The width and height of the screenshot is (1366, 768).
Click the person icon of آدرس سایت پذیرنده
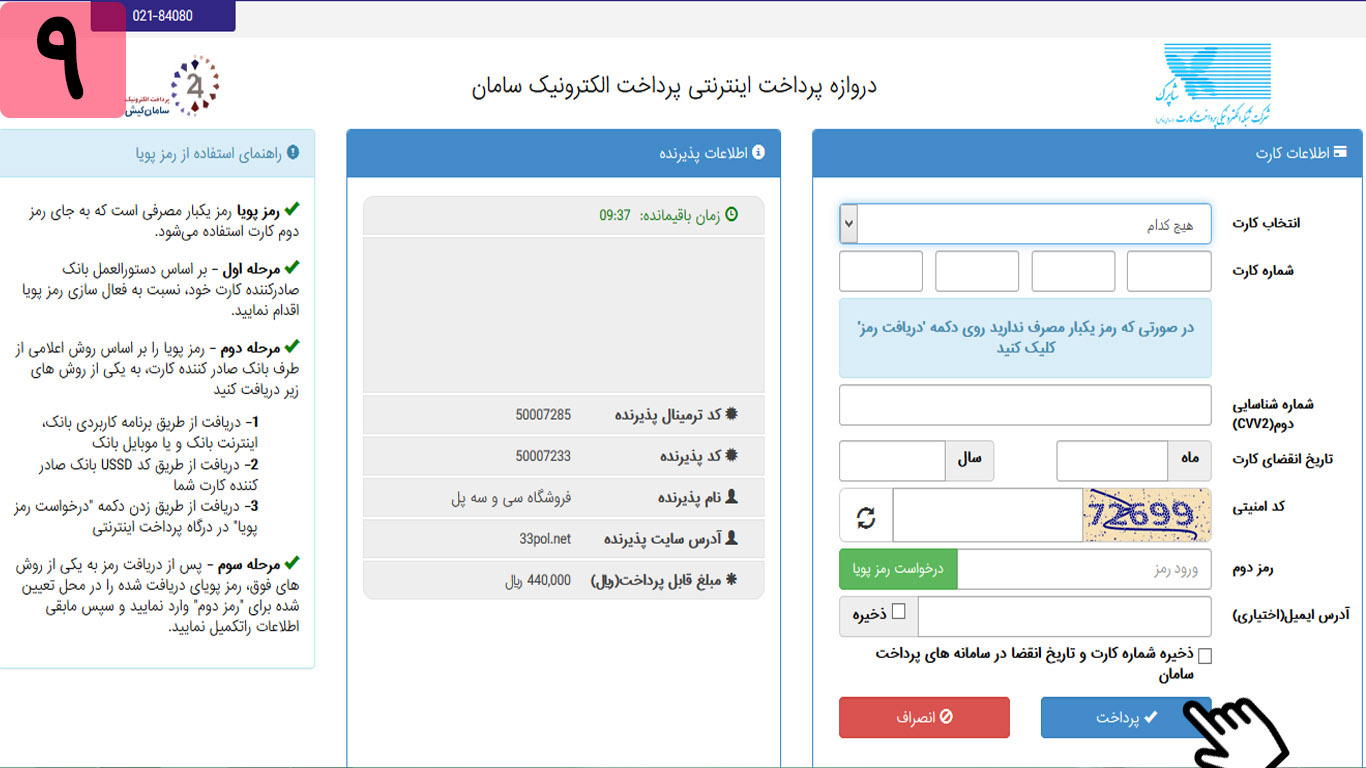pyautogui.click(x=731, y=538)
